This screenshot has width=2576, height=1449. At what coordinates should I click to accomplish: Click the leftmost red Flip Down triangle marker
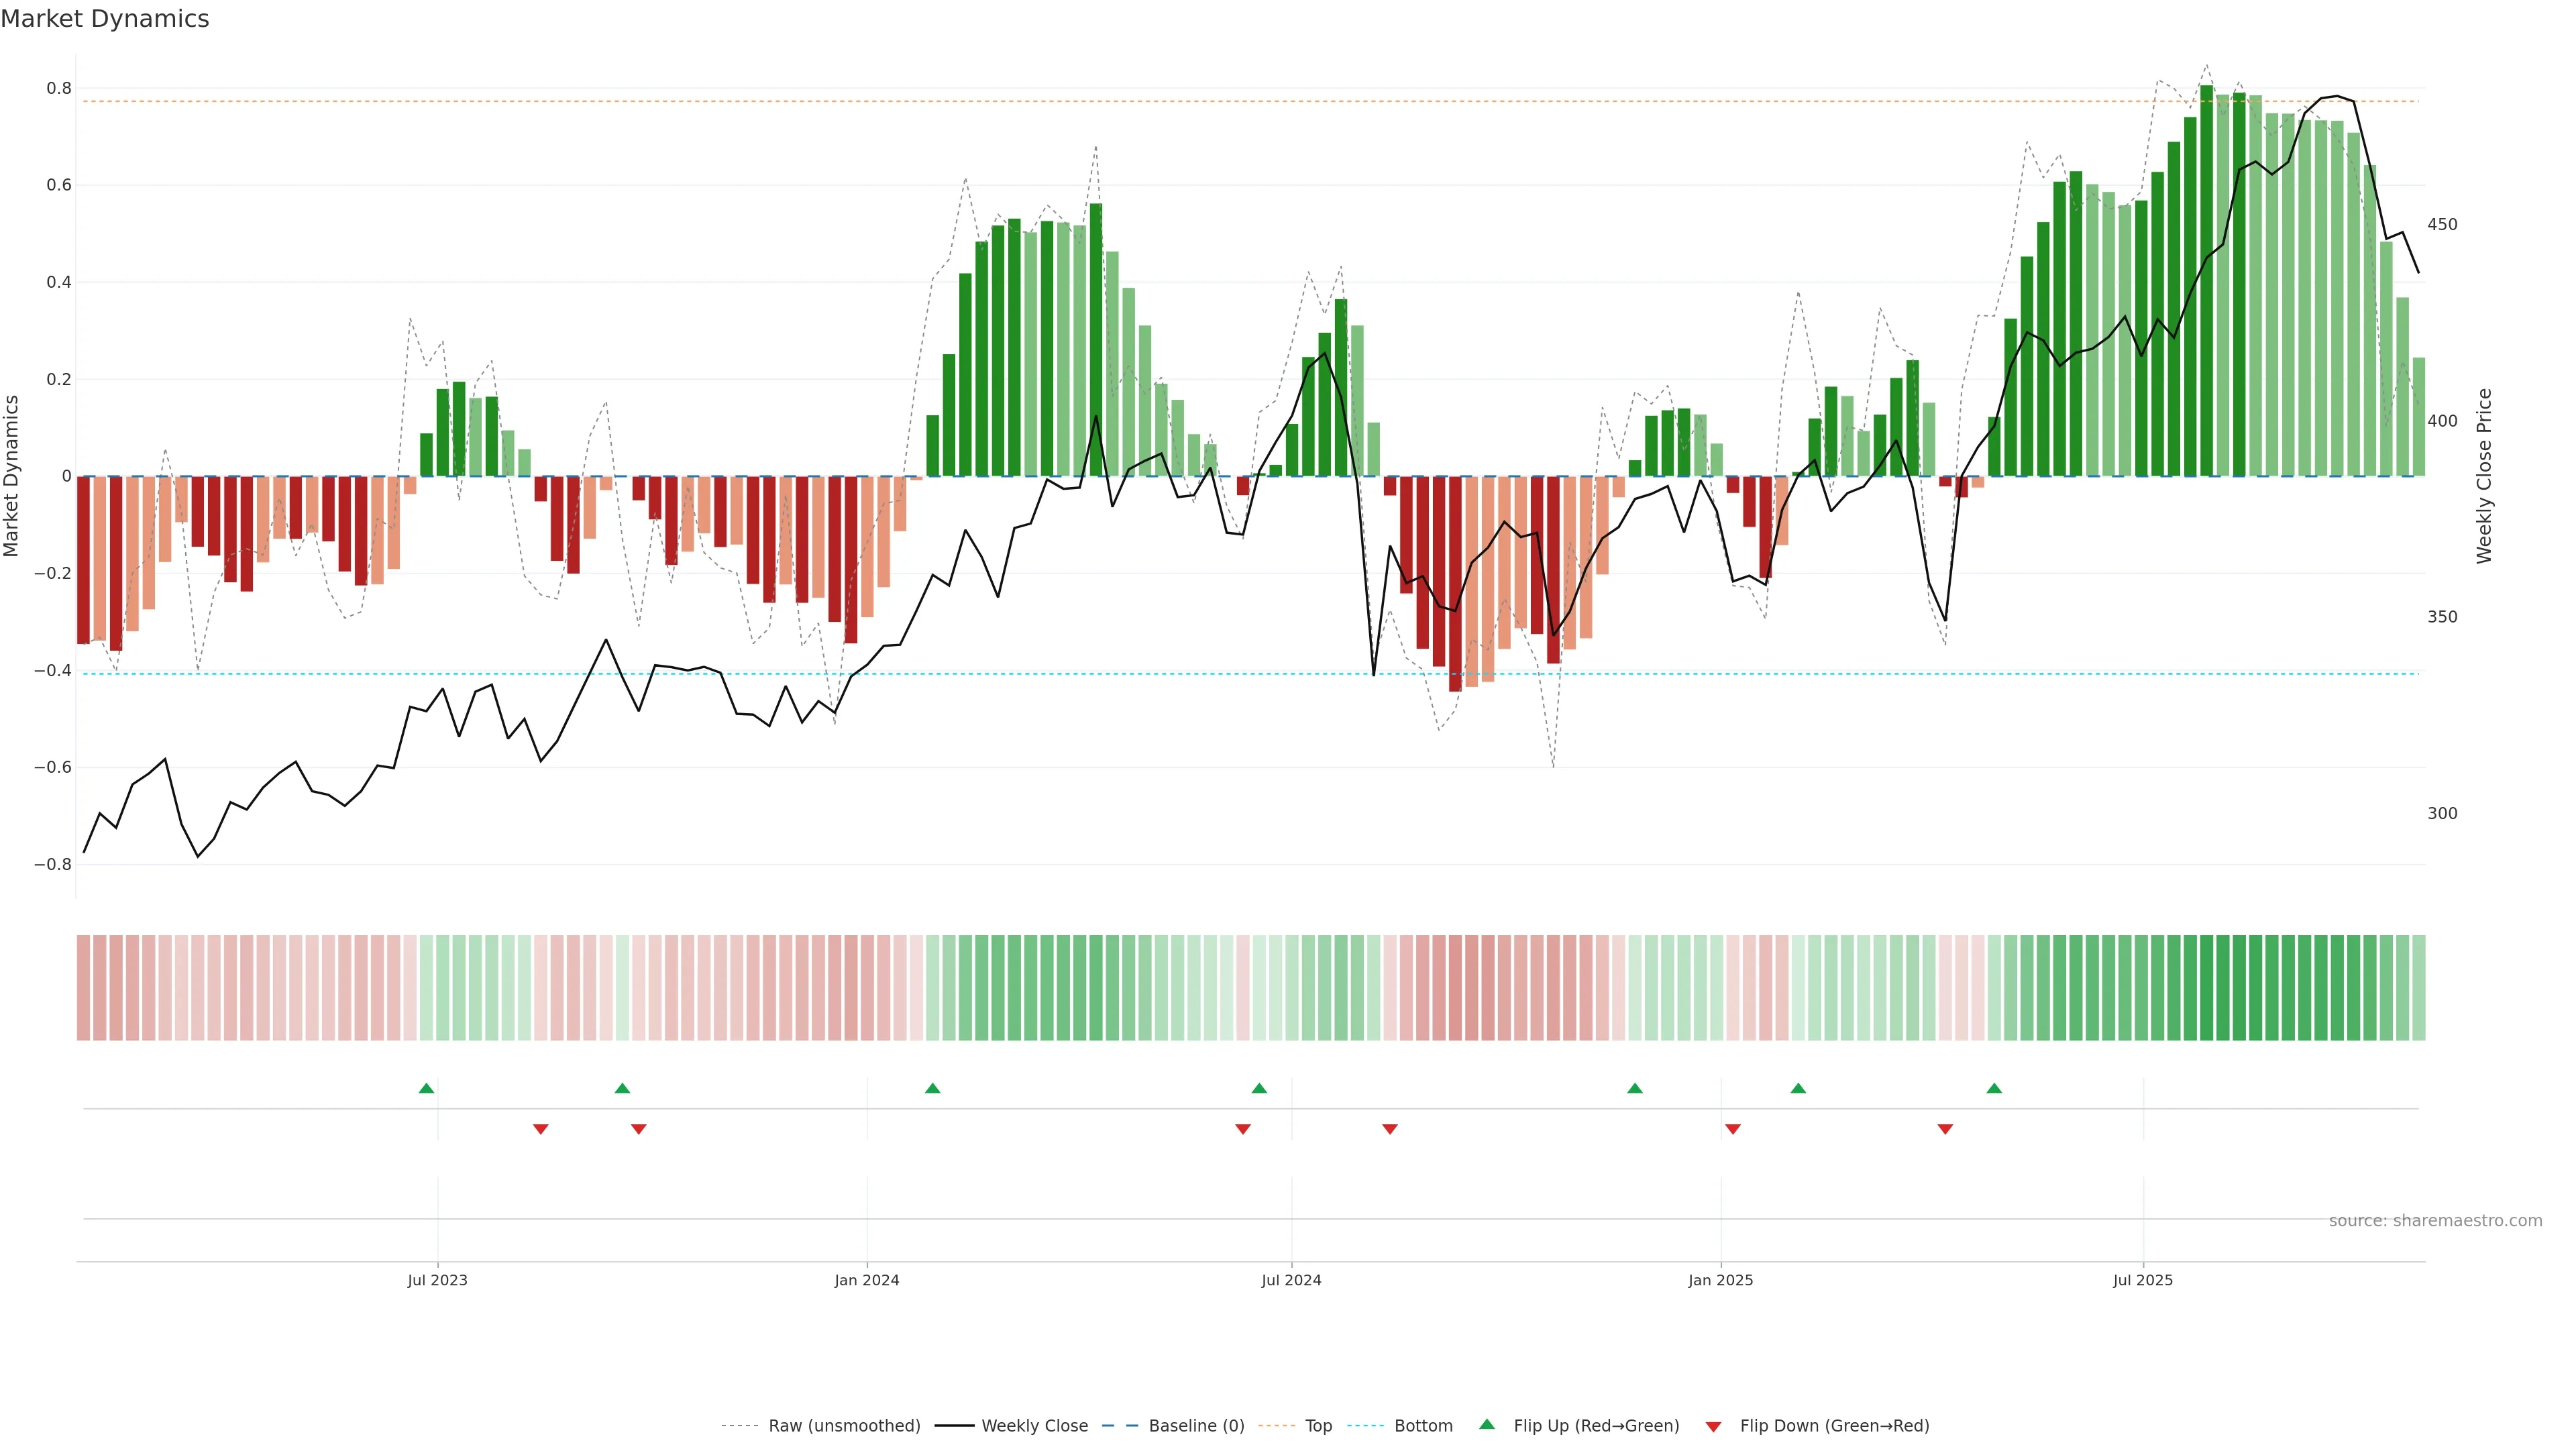541,1129
